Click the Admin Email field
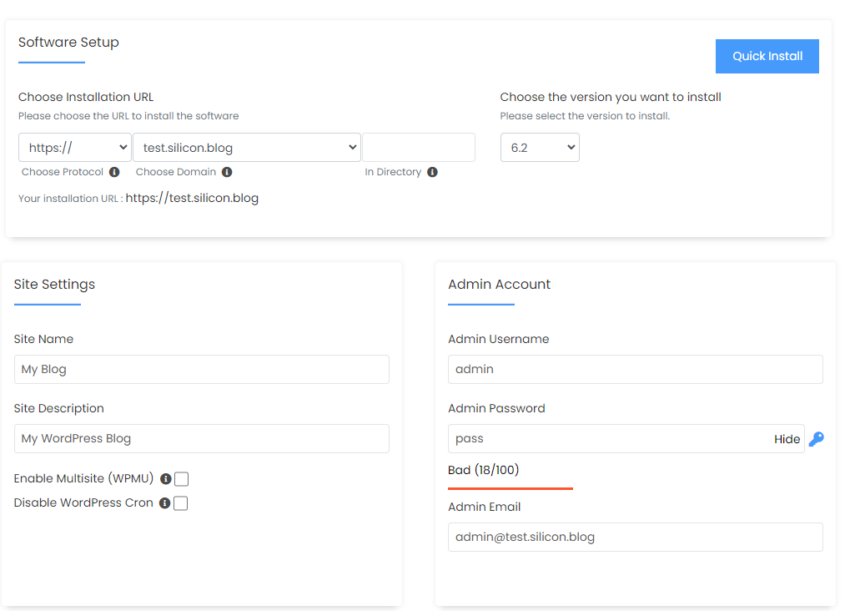Viewport: 850px width, 611px height. point(635,537)
